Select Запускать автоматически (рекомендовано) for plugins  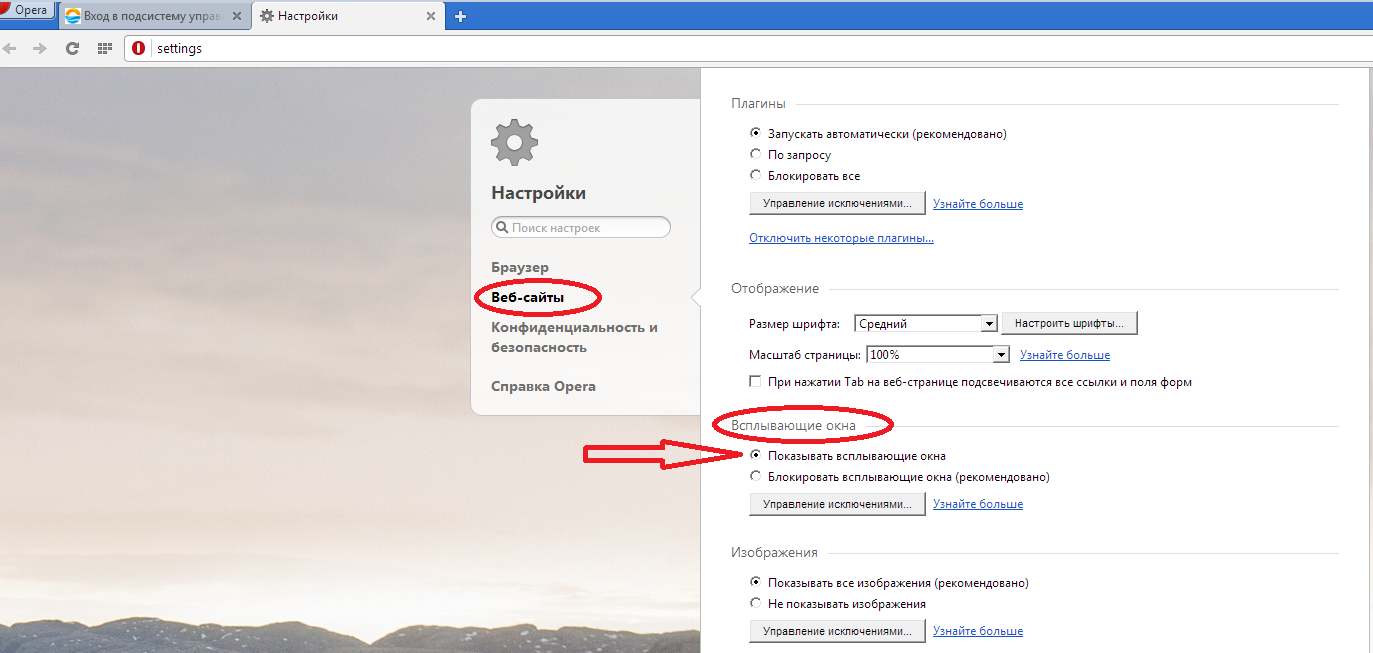(x=755, y=133)
